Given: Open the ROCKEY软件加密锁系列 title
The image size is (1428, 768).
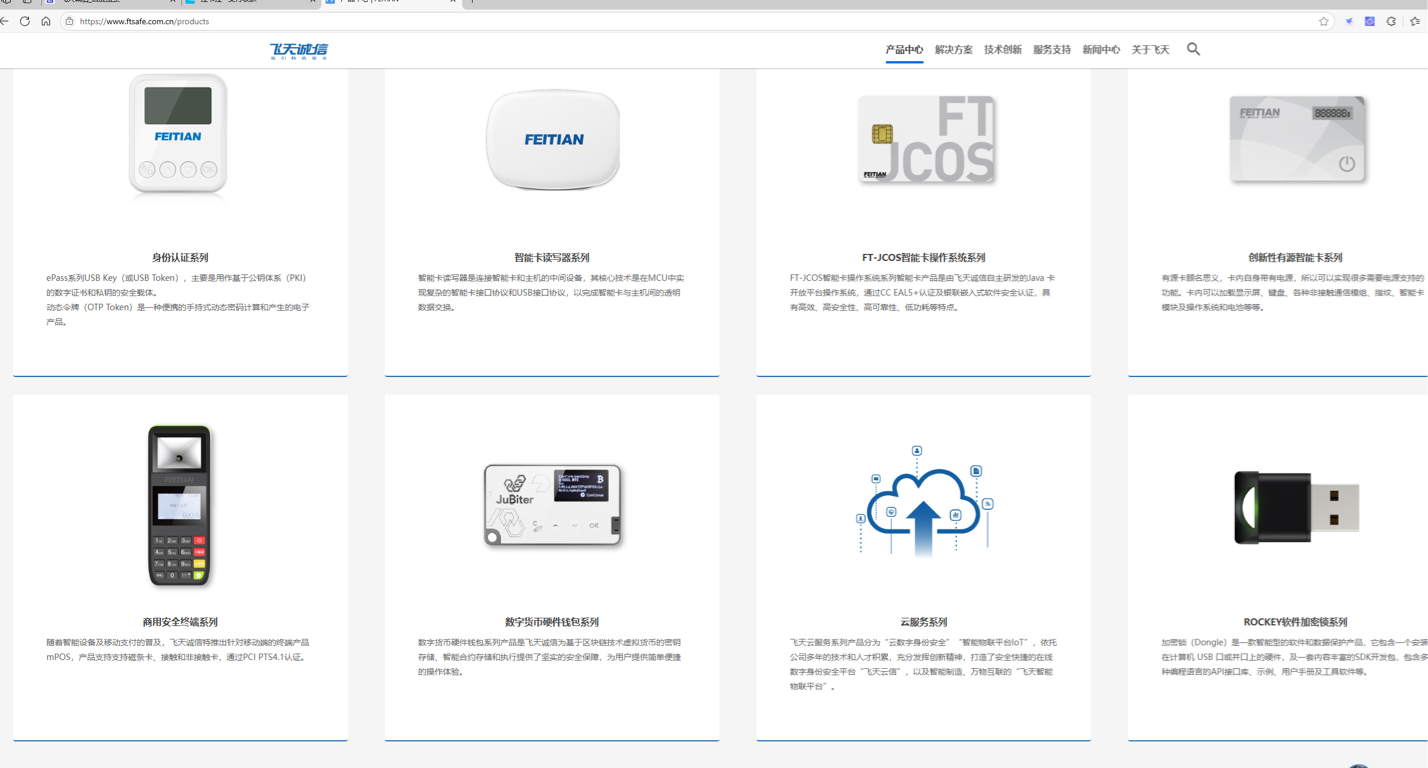Looking at the screenshot, I should (x=1295, y=622).
